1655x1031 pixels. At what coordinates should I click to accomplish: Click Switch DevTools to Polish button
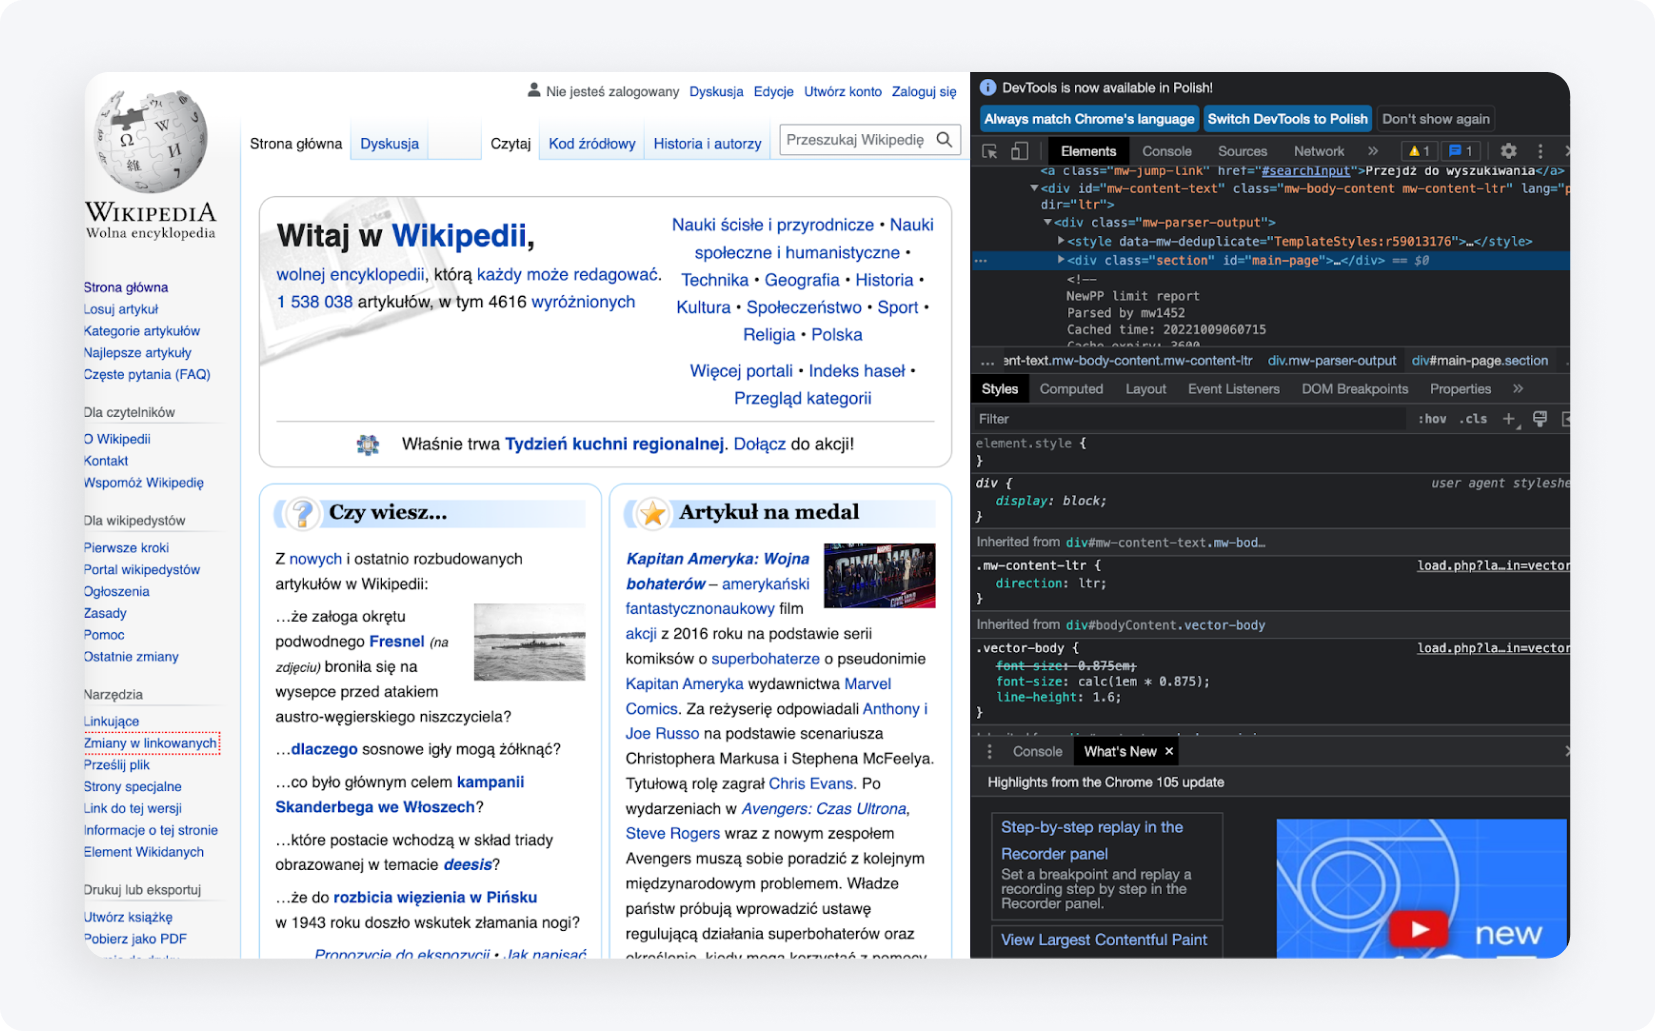(x=1287, y=118)
